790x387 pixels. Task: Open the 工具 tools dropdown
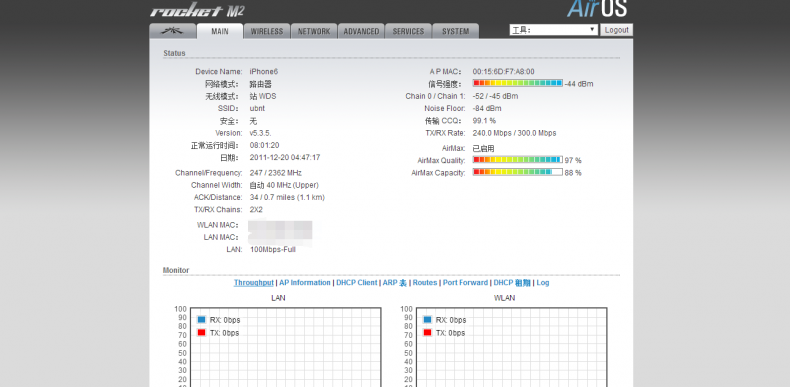pos(554,30)
